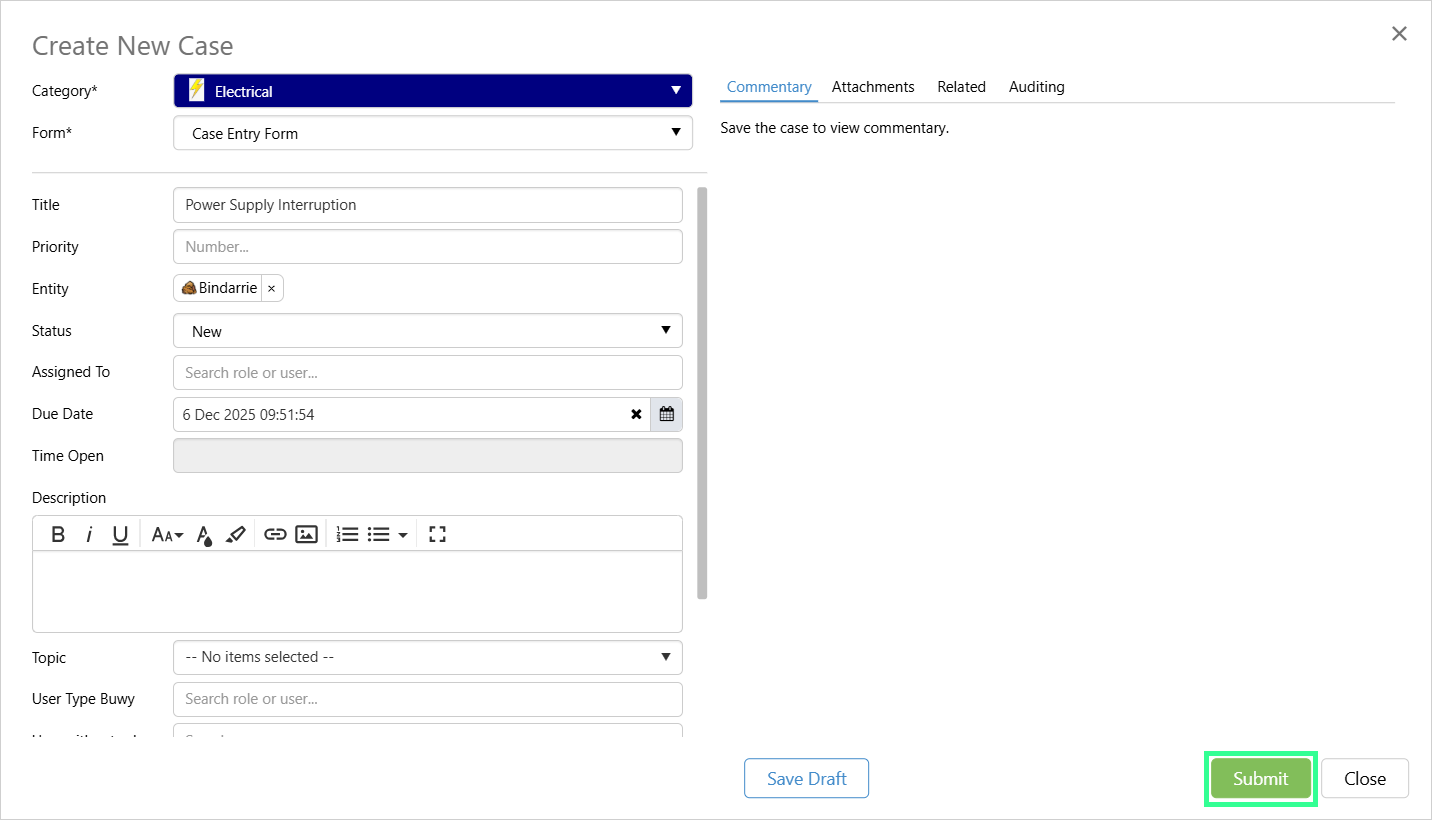Toggle italic formatting in Description toolbar
Viewport: 1432px width, 820px height.
click(x=89, y=534)
